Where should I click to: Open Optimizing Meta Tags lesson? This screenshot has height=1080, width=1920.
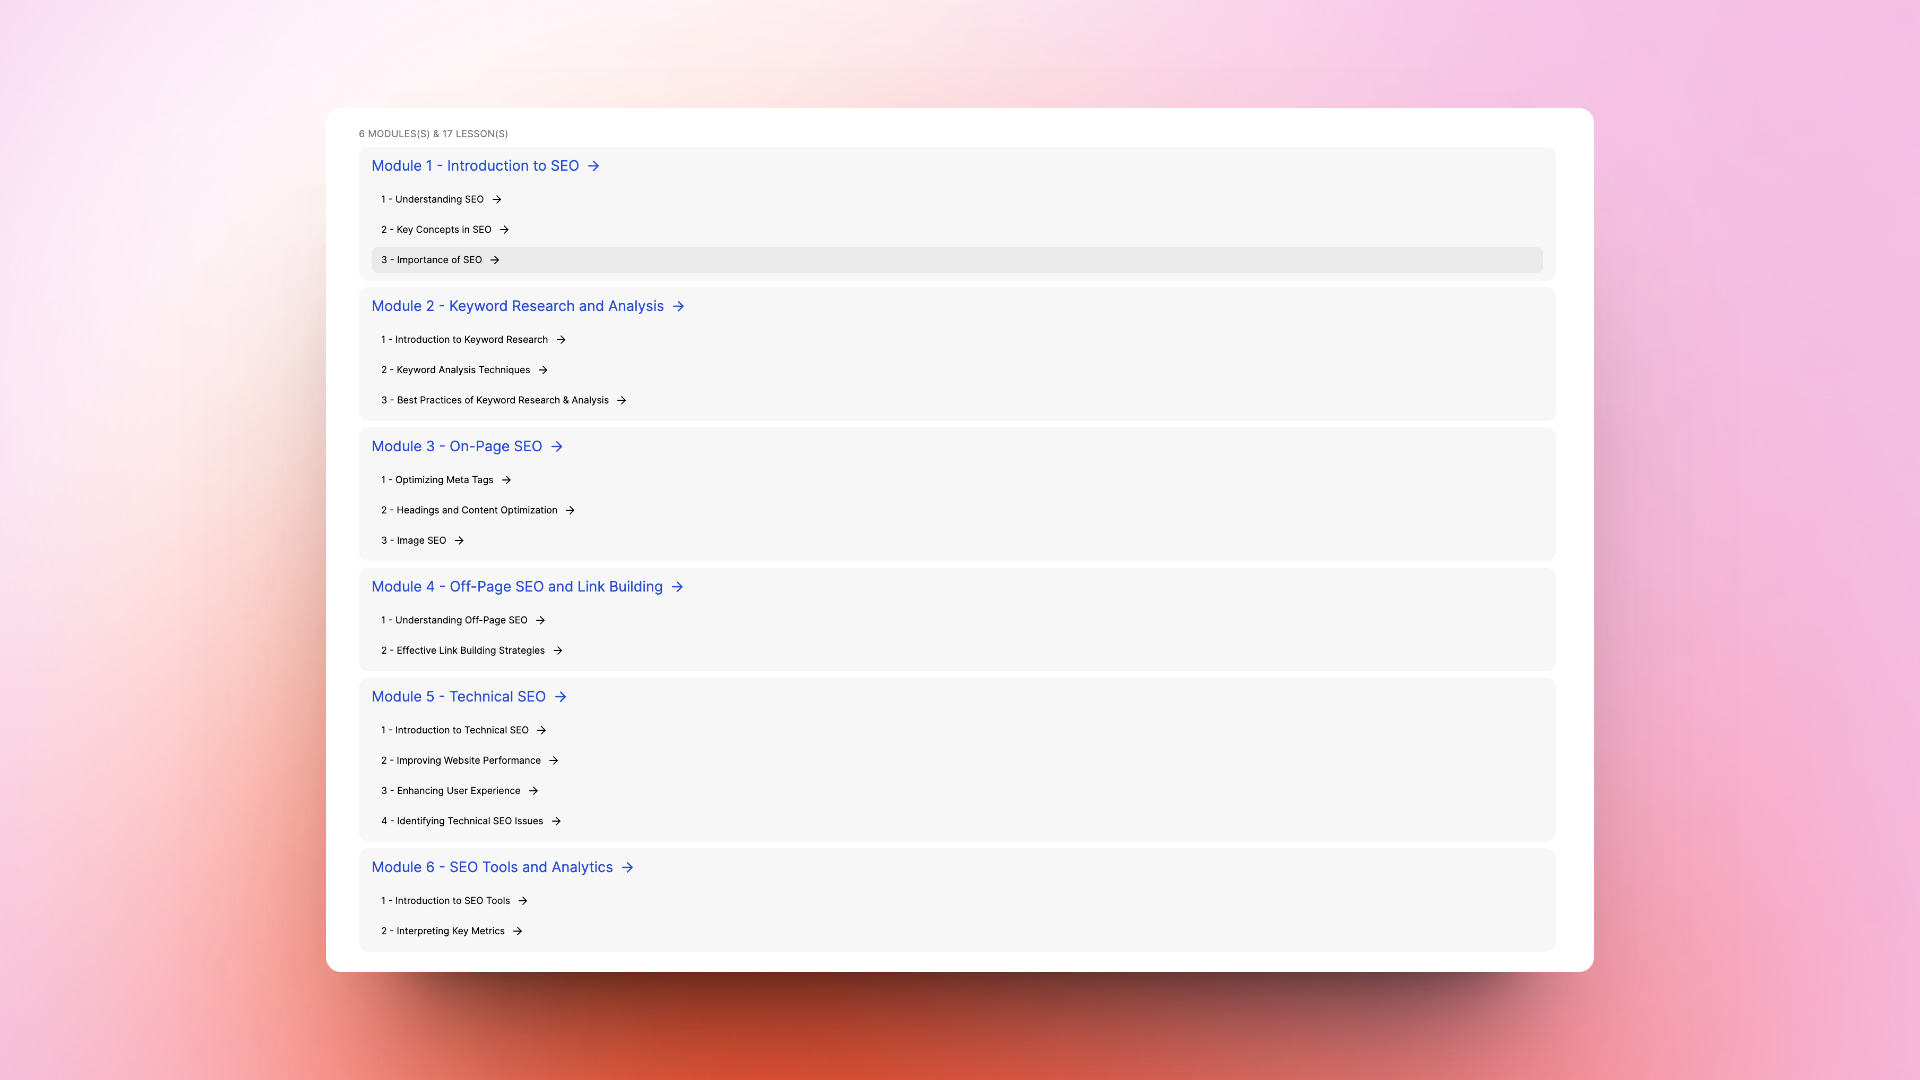pyautogui.click(x=437, y=480)
